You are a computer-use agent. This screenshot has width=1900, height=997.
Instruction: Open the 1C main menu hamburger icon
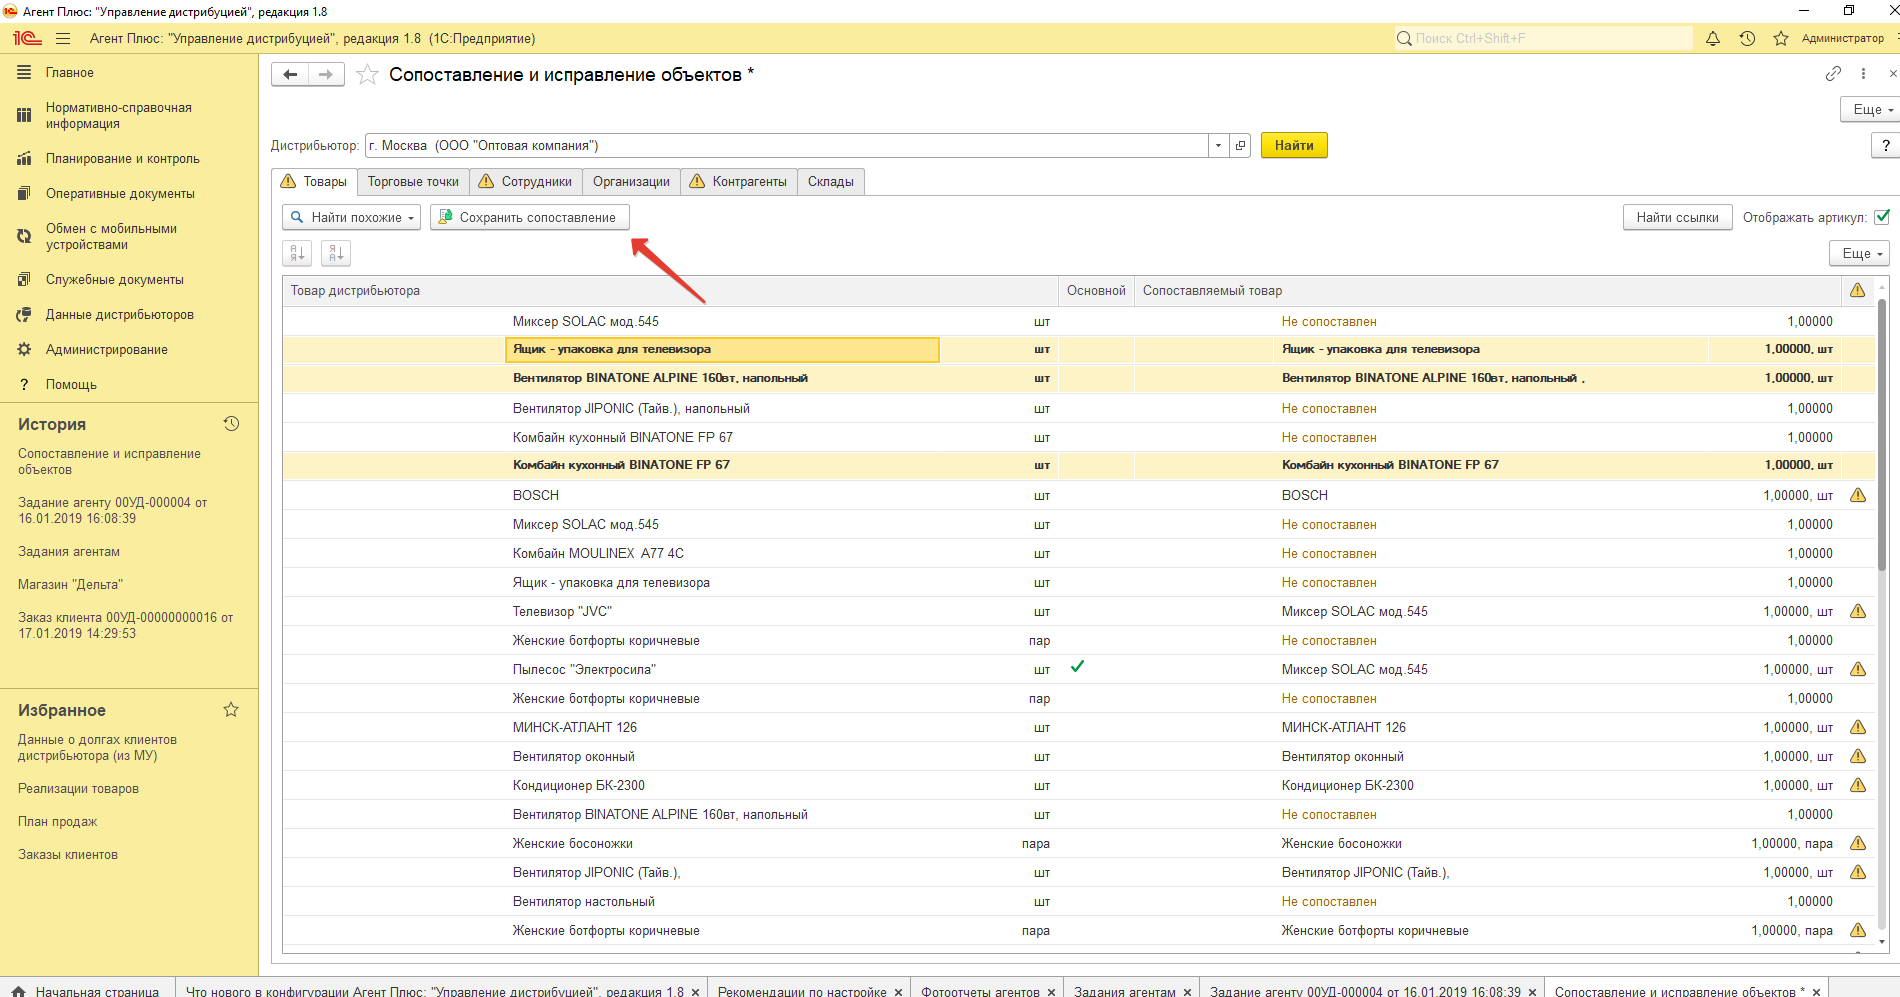coord(63,38)
